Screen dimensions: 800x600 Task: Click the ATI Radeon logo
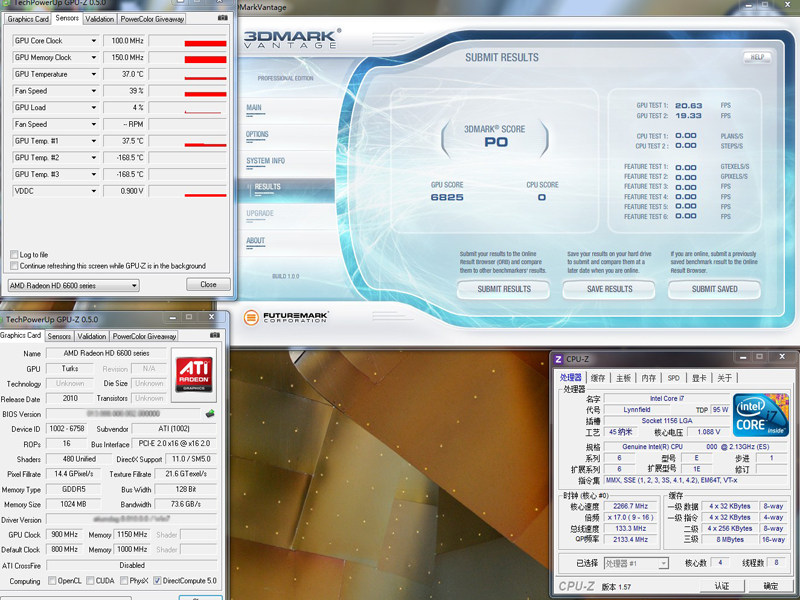tap(193, 372)
